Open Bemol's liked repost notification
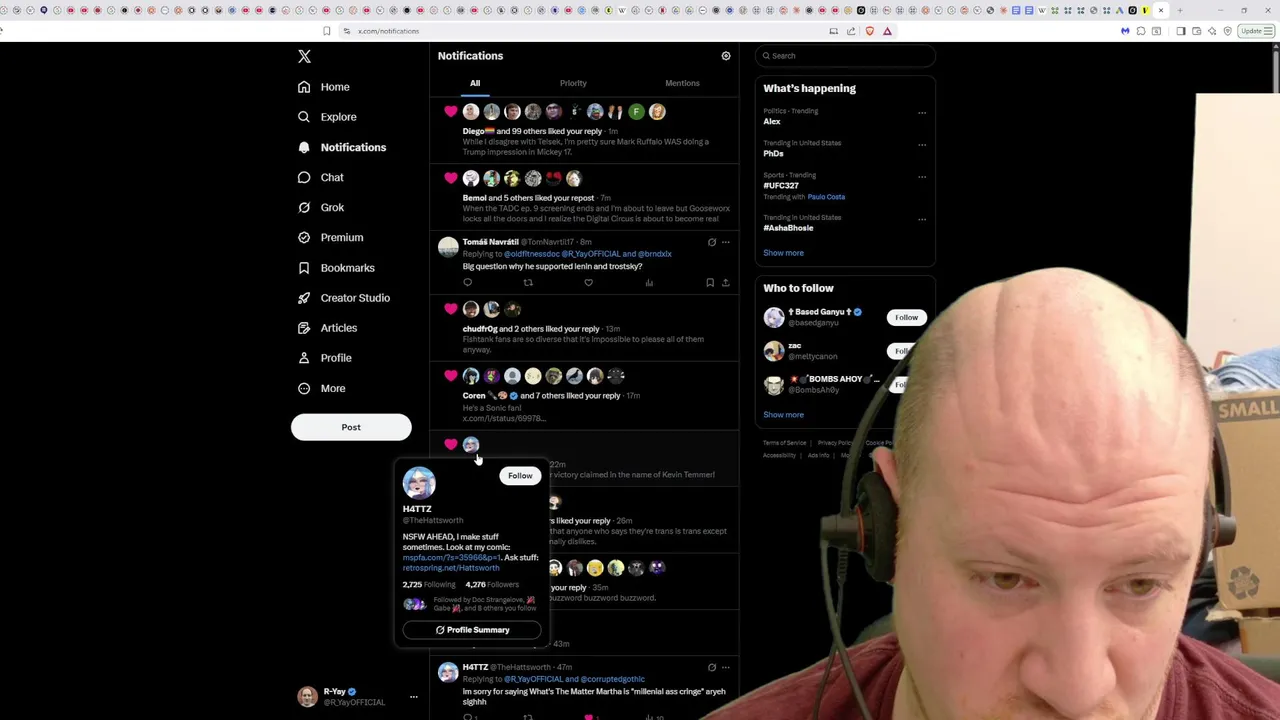The image size is (1280, 720). (585, 198)
